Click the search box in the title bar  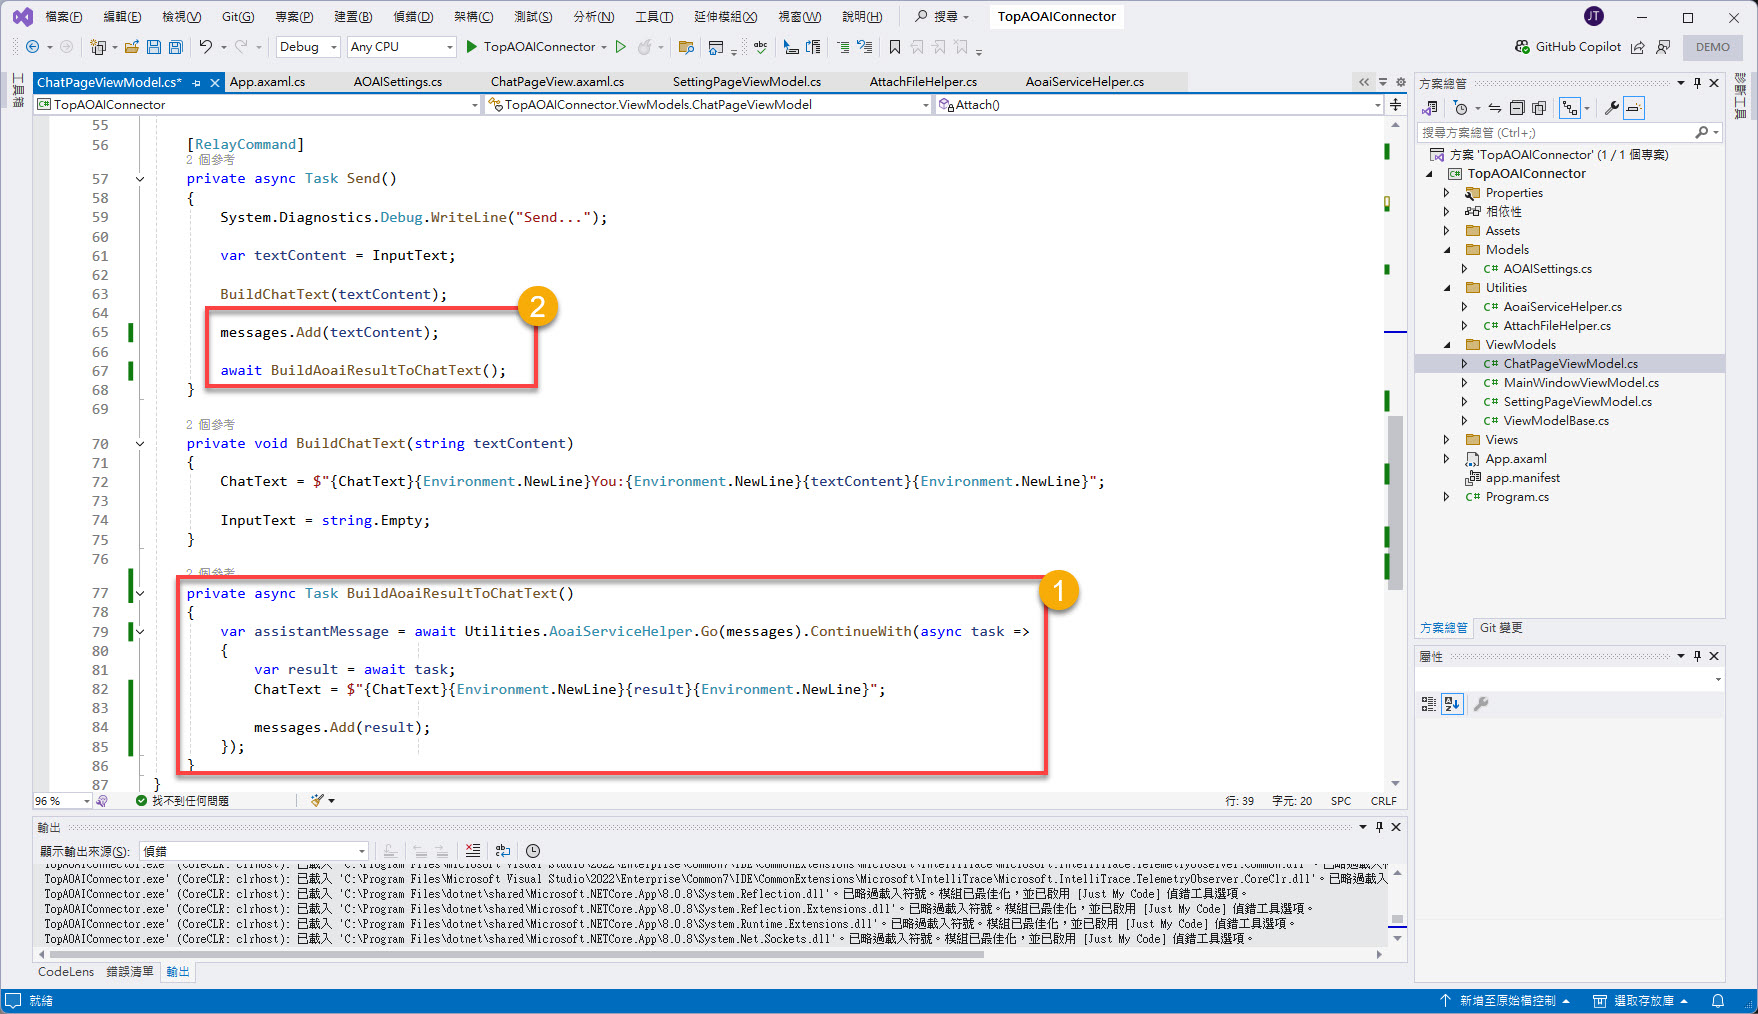tap(941, 17)
